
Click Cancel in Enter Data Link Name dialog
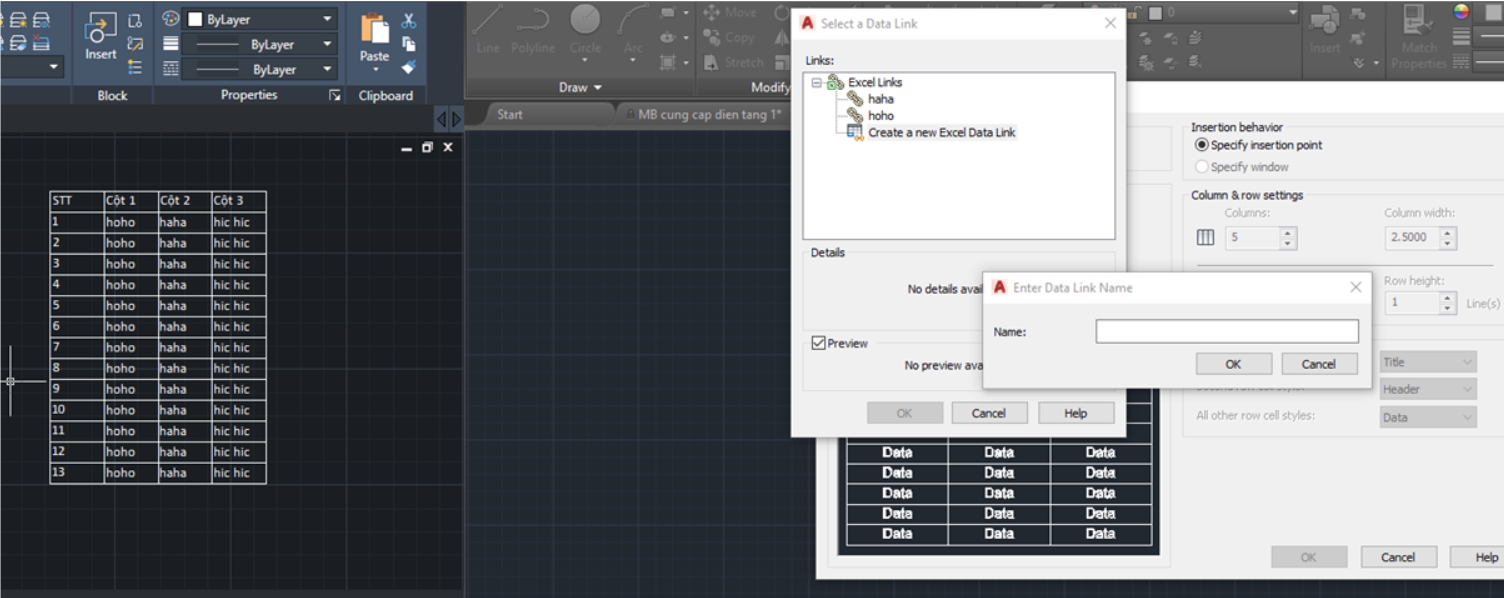point(1319,364)
